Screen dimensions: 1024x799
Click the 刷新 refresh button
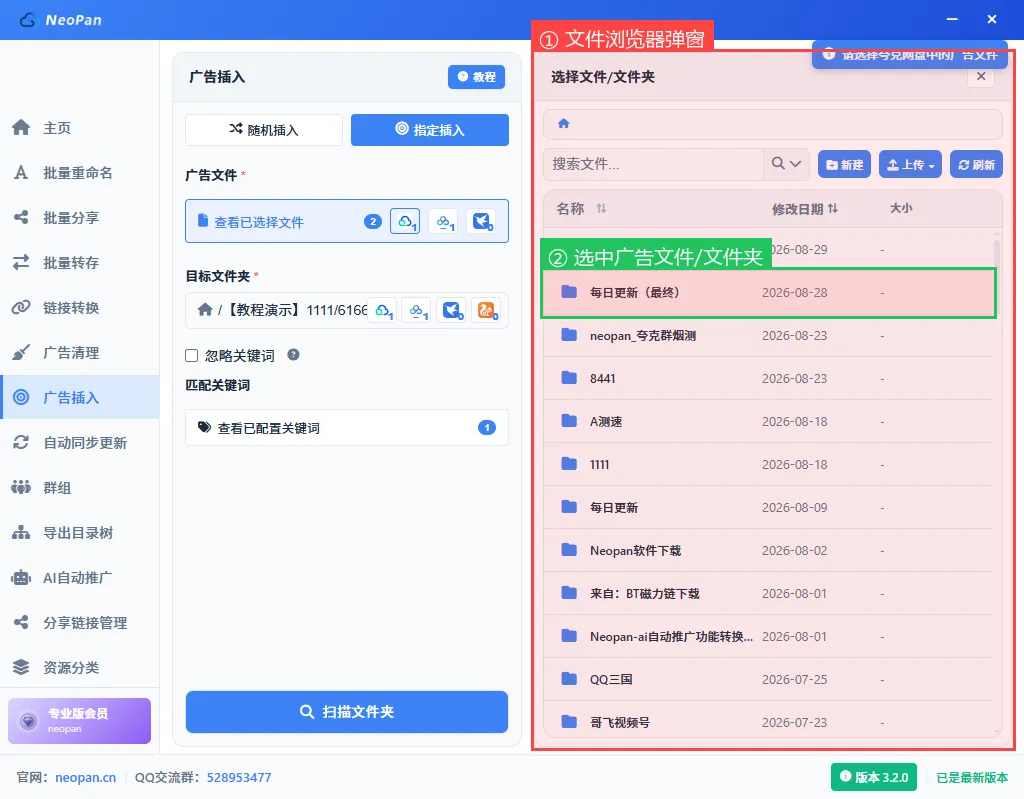point(976,165)
